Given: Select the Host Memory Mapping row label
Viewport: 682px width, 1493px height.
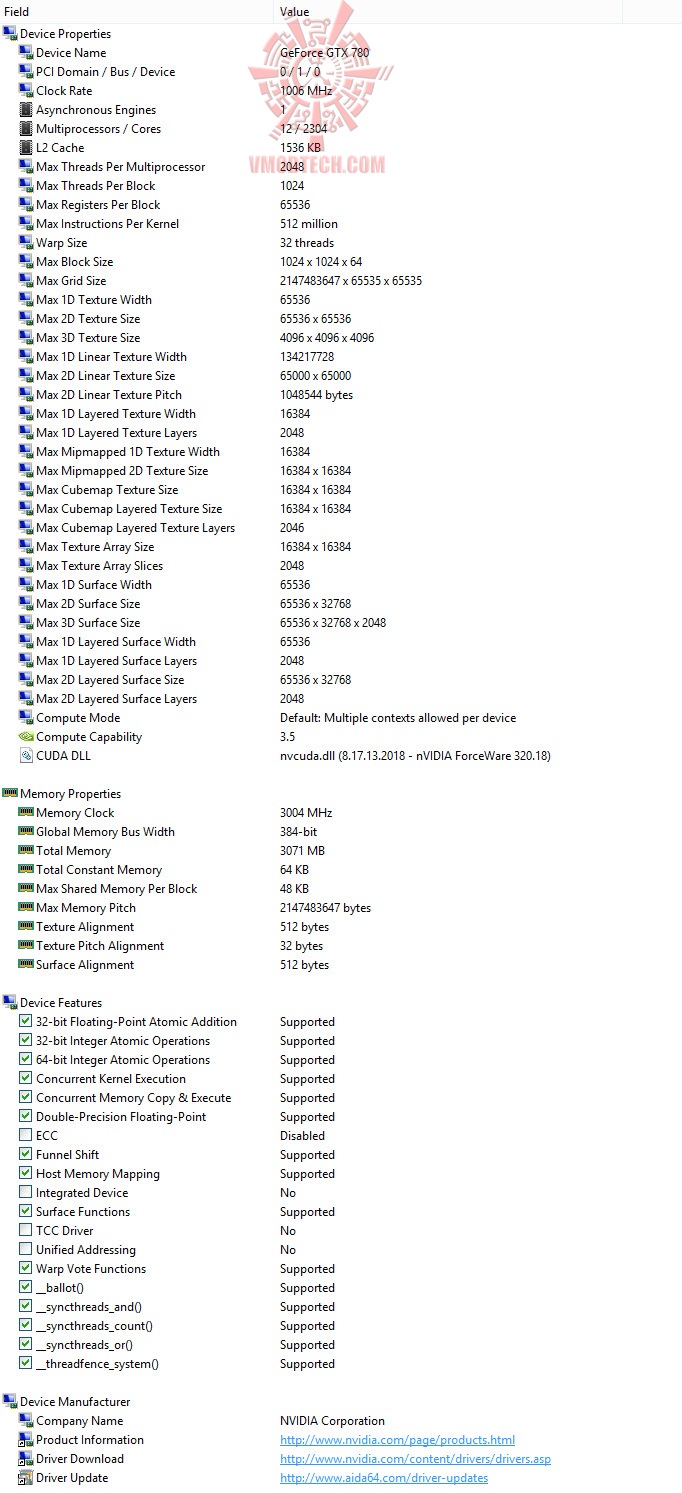Looking at the screenshot, I should (98, 1174).
